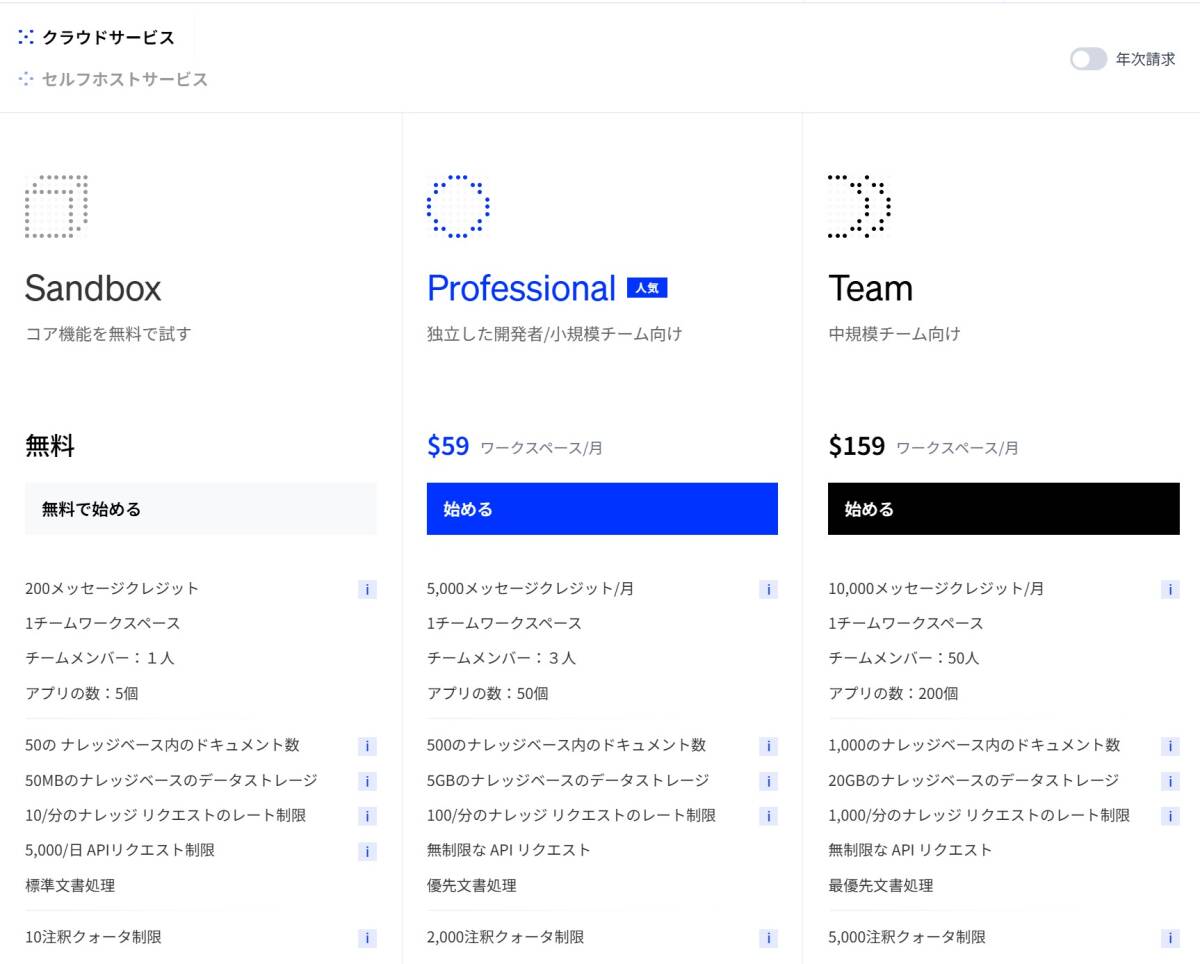Click チームメンバー：50人 text
Screen dimensions: 1200x964
pyautogui.click(x=904, y=658)
